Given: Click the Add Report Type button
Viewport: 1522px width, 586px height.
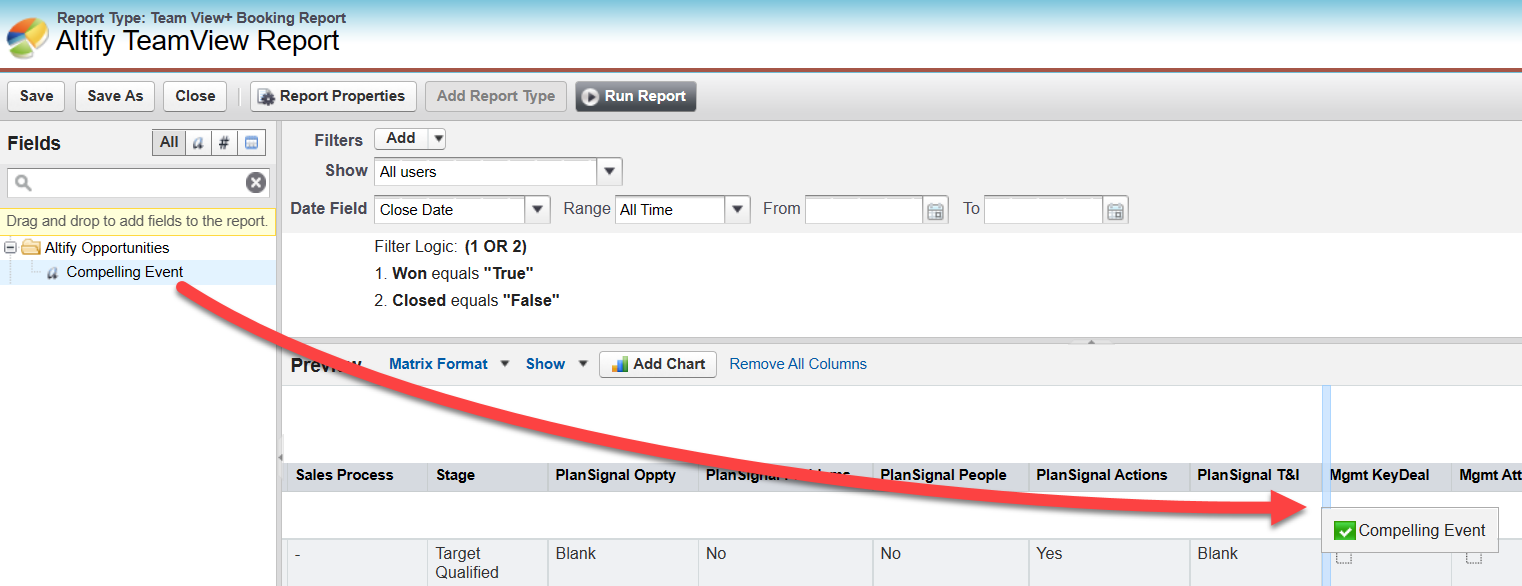Looking at the screenshot, I should [x=496, y=96].
